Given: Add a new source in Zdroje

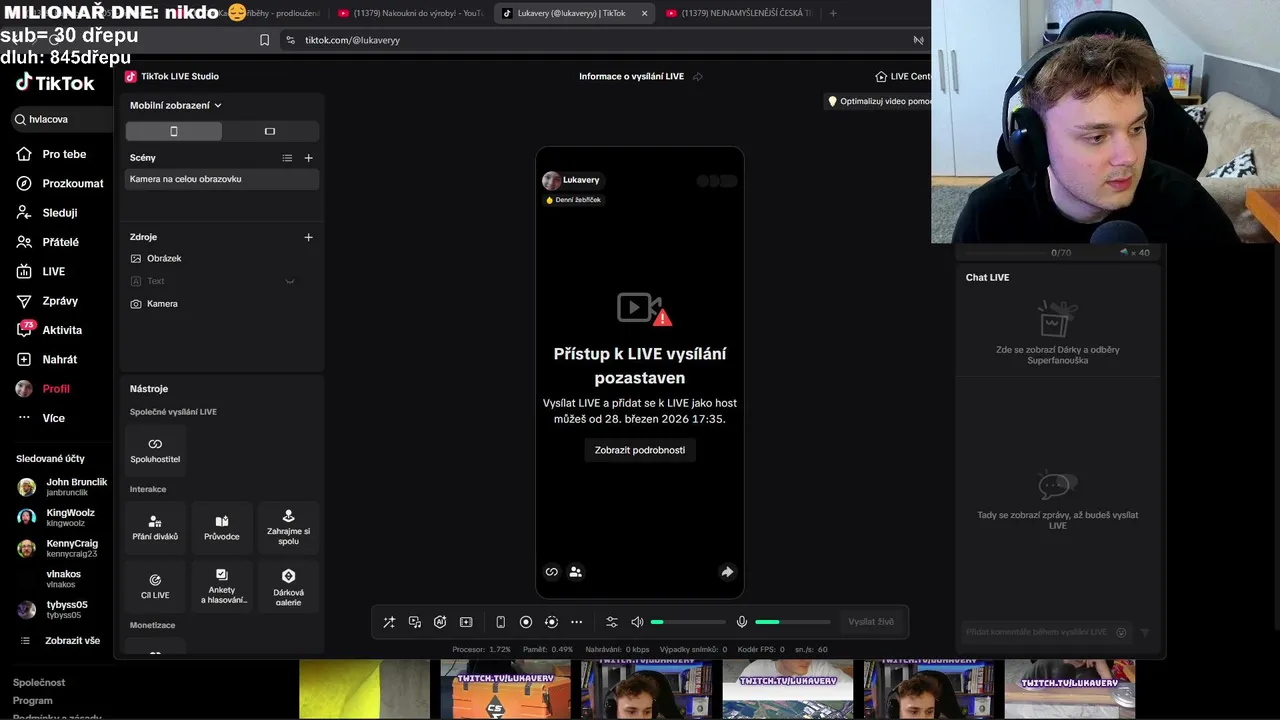Looking at the screenshot, I should pyautogui.click(x=308, y=237).
